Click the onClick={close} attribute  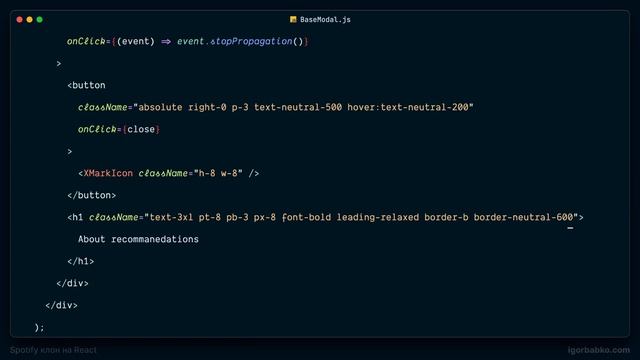(x=119, y=129)
